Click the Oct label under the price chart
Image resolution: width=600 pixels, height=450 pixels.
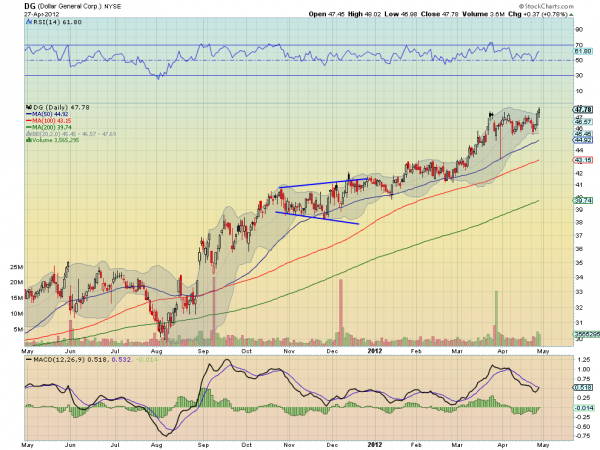click(x=247, y=351)
